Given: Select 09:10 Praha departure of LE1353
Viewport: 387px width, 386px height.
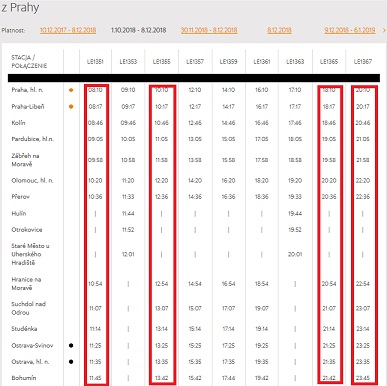Looking at the screenshot, I should [128, 90].
